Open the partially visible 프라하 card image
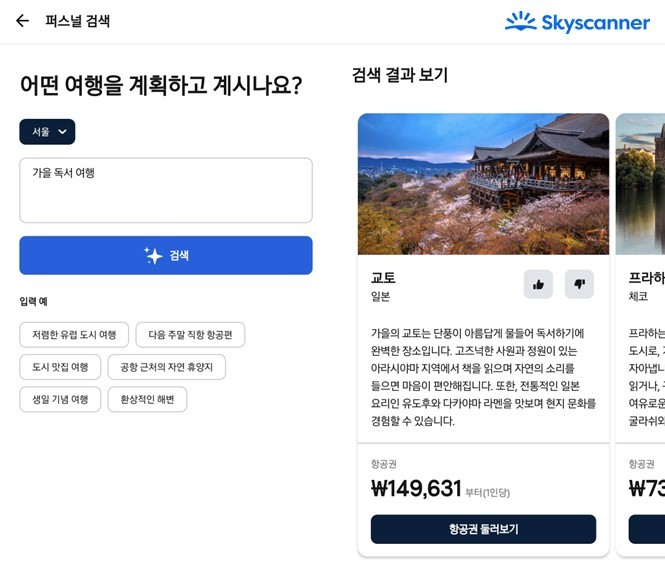The image size is (665, 588). click(x=640, y=184)
